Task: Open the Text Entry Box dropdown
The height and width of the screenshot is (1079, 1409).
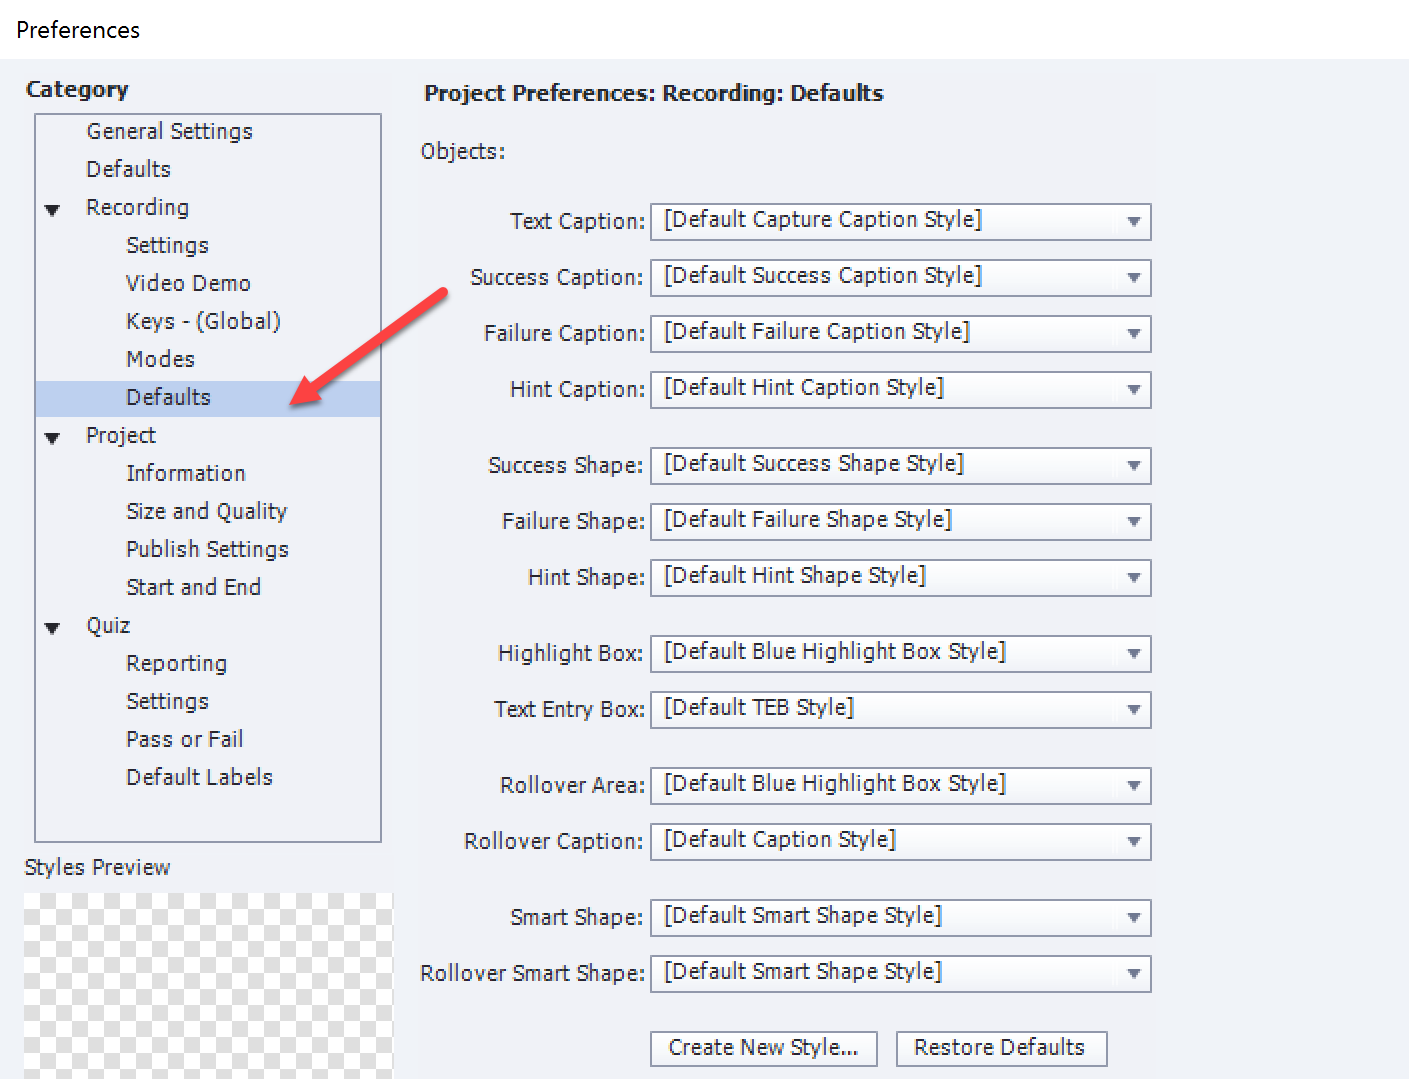Action: (1133, 709)
